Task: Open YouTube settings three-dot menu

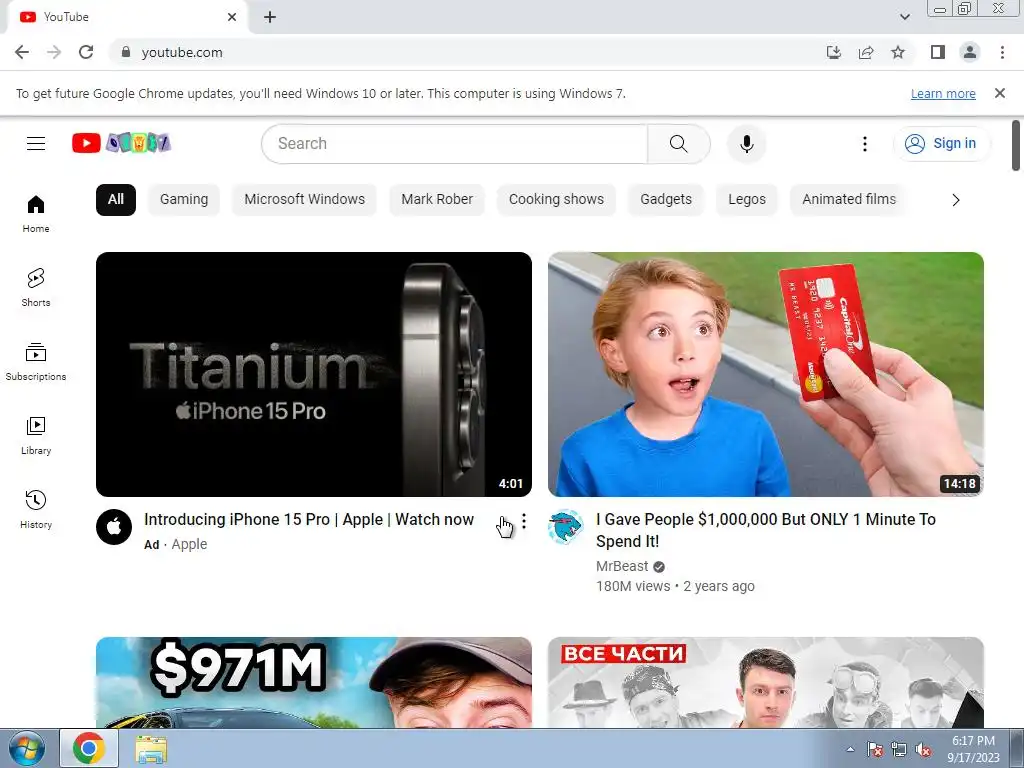Action: 865,144
